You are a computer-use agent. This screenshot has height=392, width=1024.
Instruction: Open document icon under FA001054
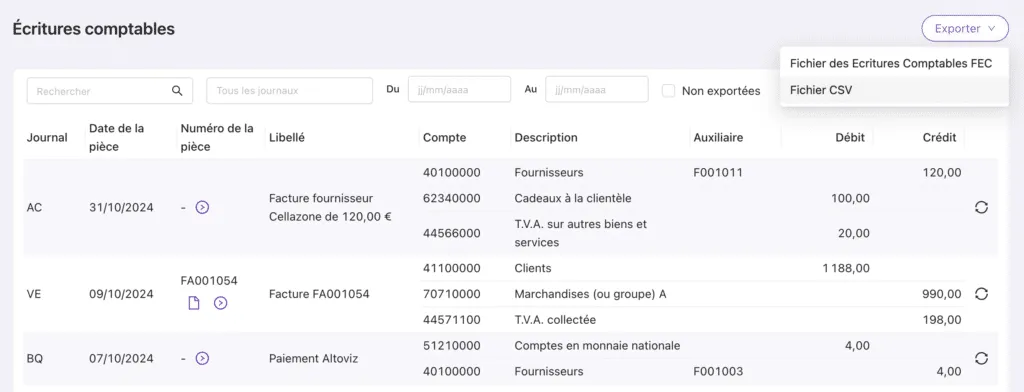tap(194, 303)
